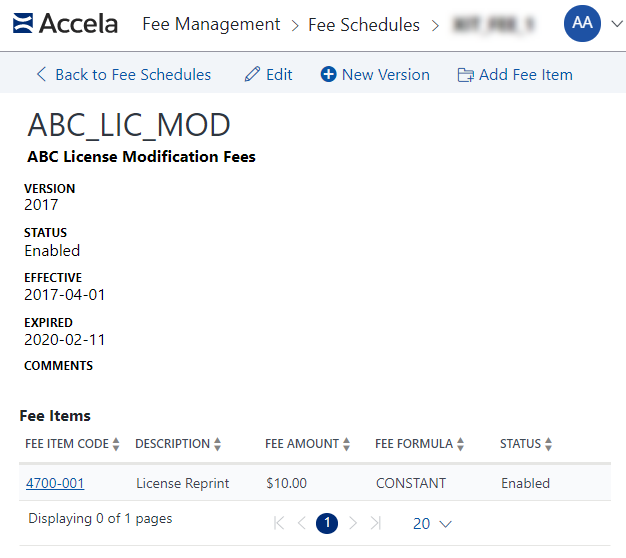The height and width of the screenshot is (558, 626).
Task: Sort by Fee Item Code column
Action: tap(116, 444)
